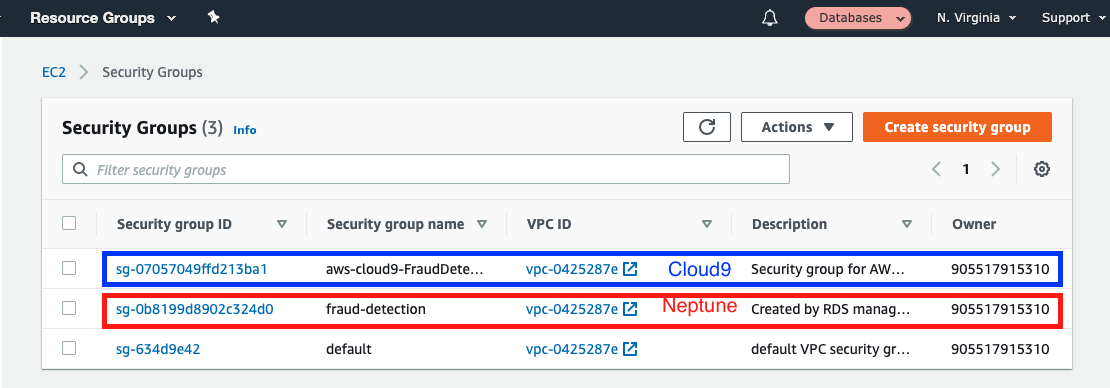Open security group sg-0b8199d8902c324d0
The height and width of the screenshot is (388, 1110).
click(x=195, y=309)
